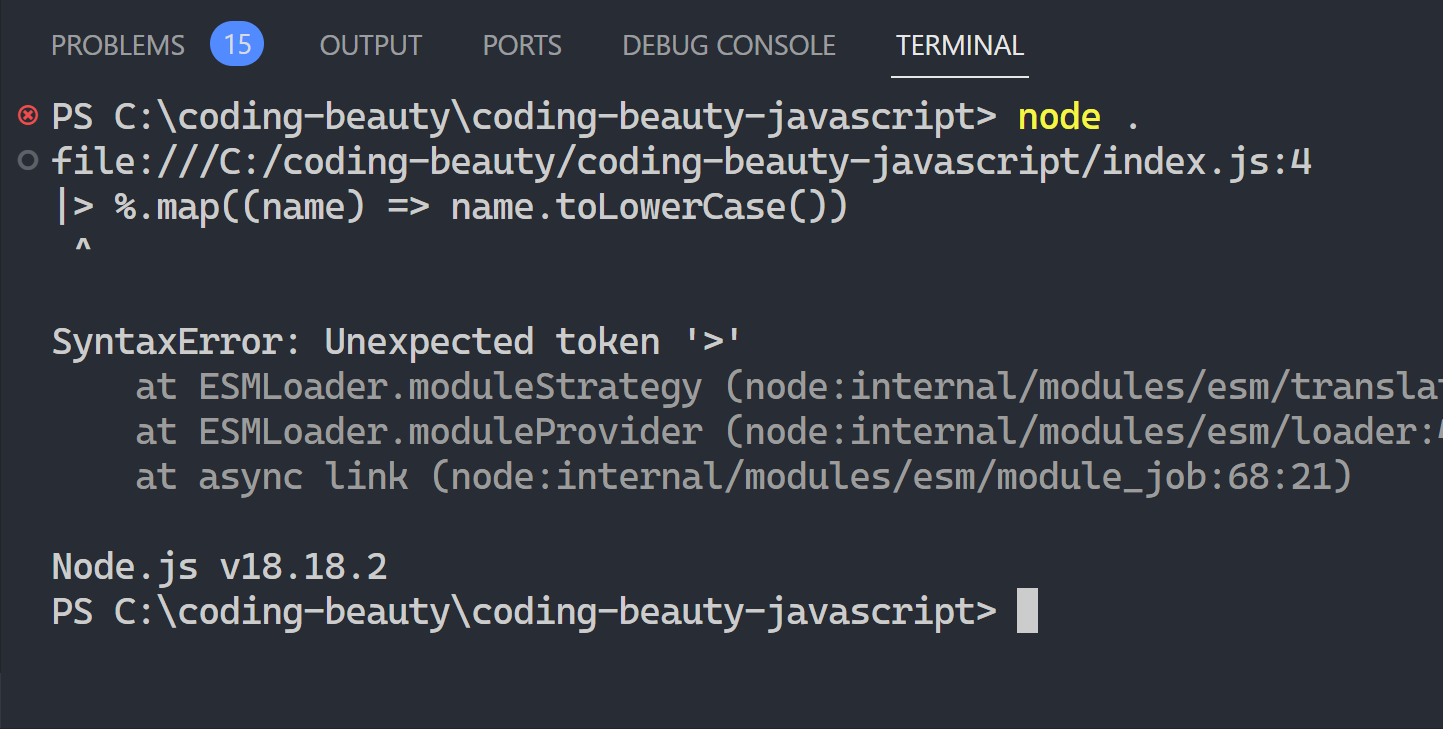Image resolution: width=1443 pixels, height=729 pixels.
Task: Switch to the OUTPUT tab
Action: (371, 46)
